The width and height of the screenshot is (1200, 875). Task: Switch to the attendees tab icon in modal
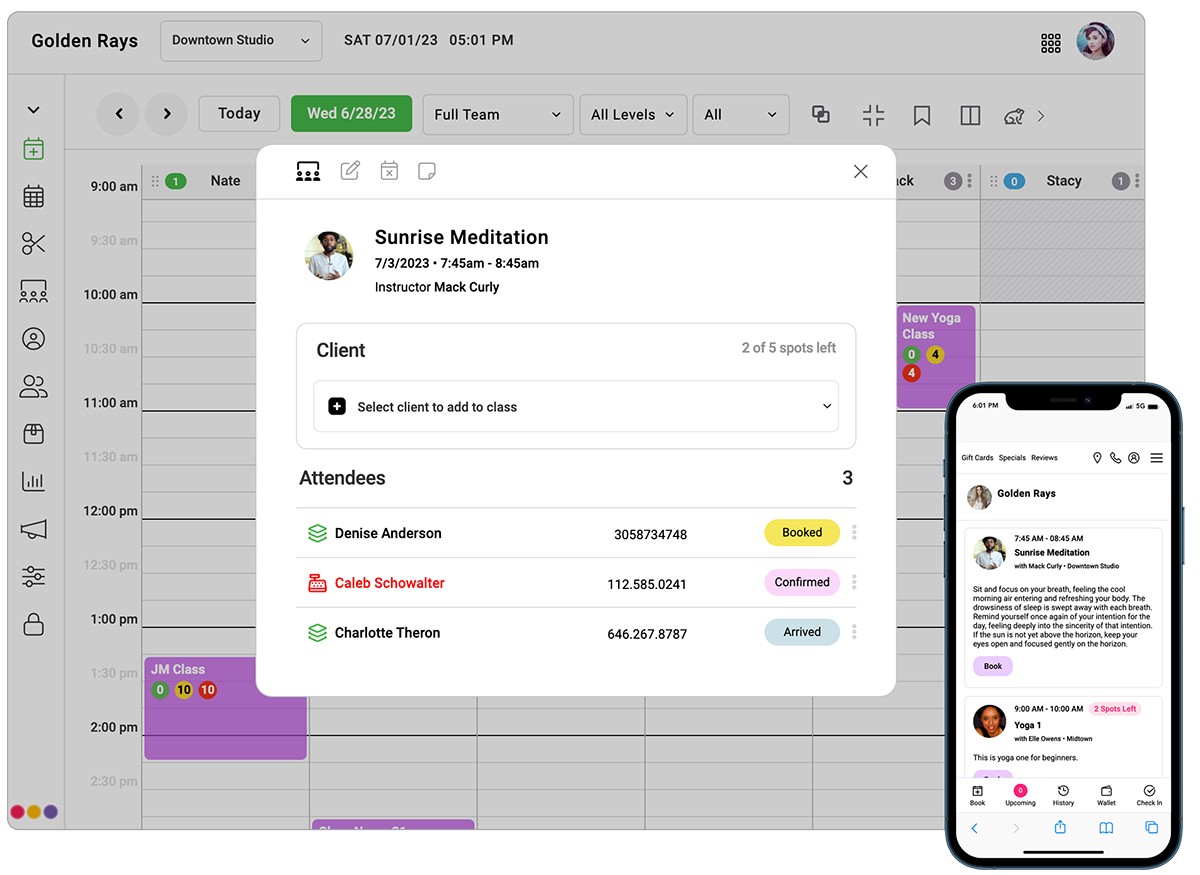tap(308, 171)
